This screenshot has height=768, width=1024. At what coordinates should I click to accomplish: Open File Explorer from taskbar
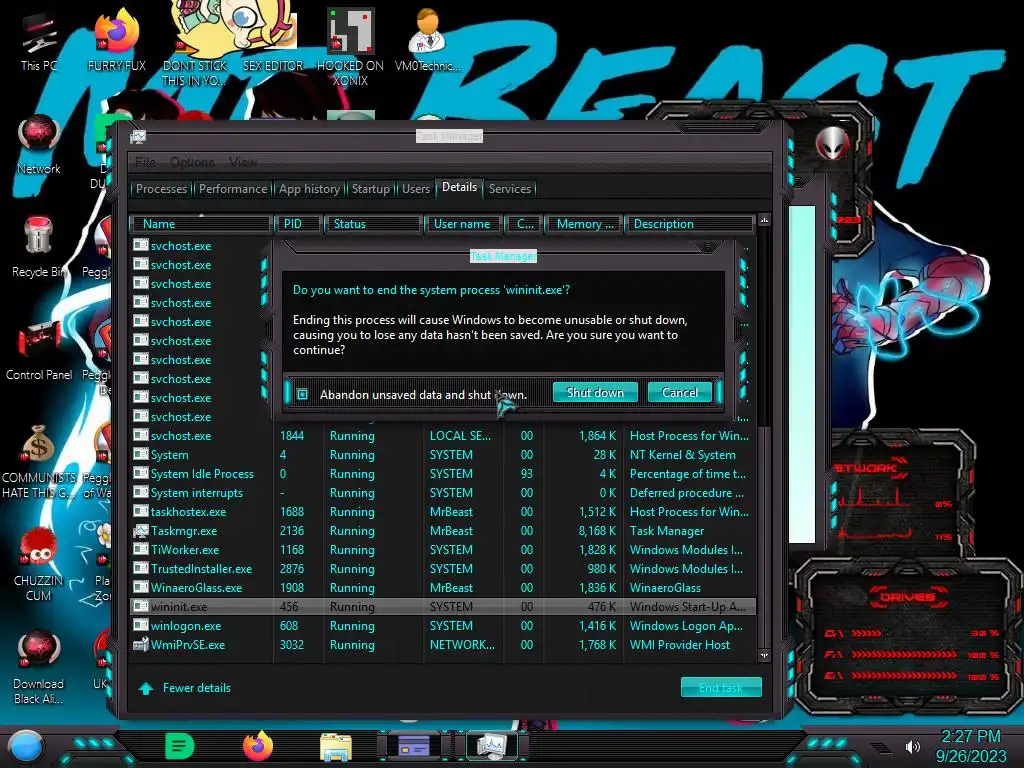336,747
